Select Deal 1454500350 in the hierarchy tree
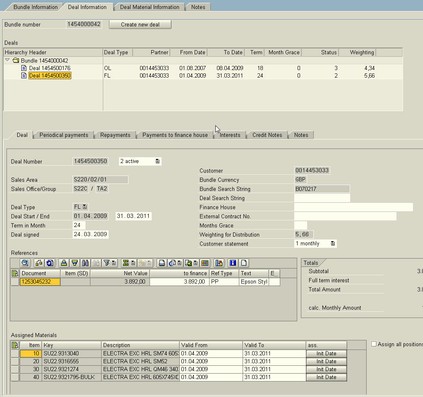The image size is (423, 397). pos(50,76)
